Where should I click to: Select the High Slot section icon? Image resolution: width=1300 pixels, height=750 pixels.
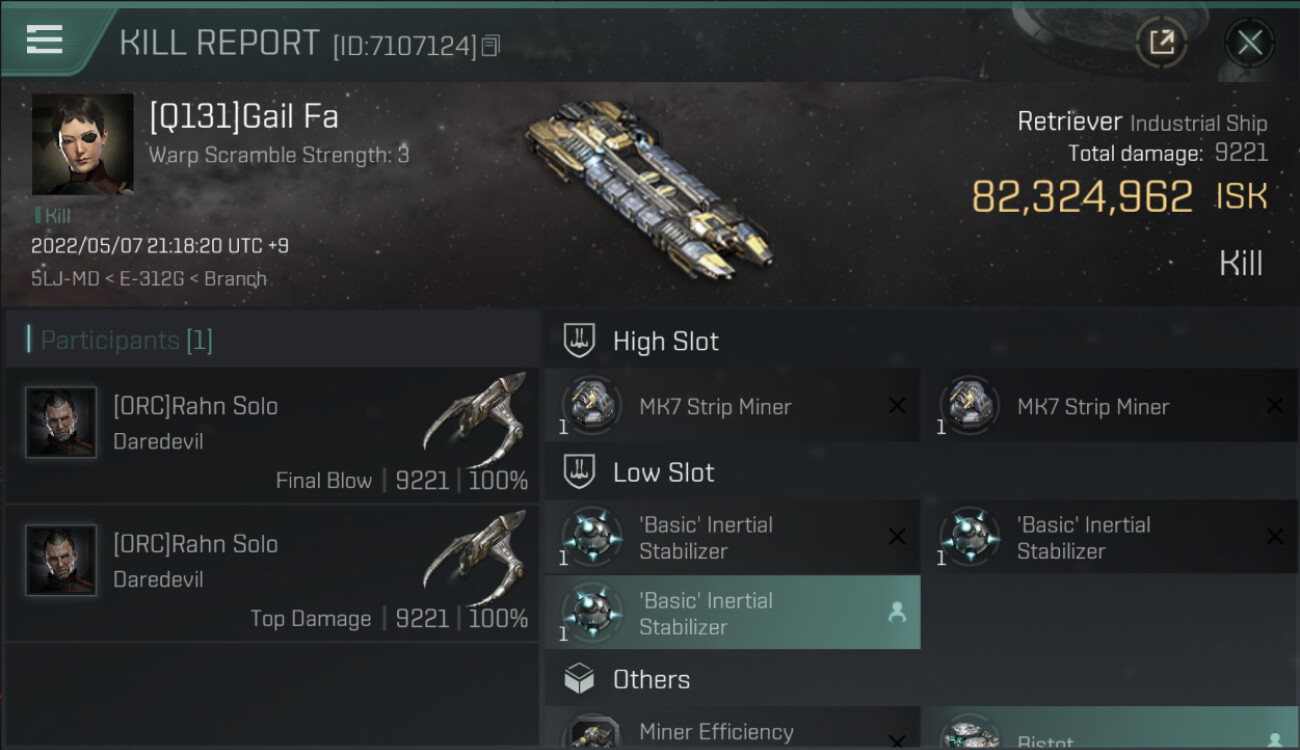coord(580,341)
